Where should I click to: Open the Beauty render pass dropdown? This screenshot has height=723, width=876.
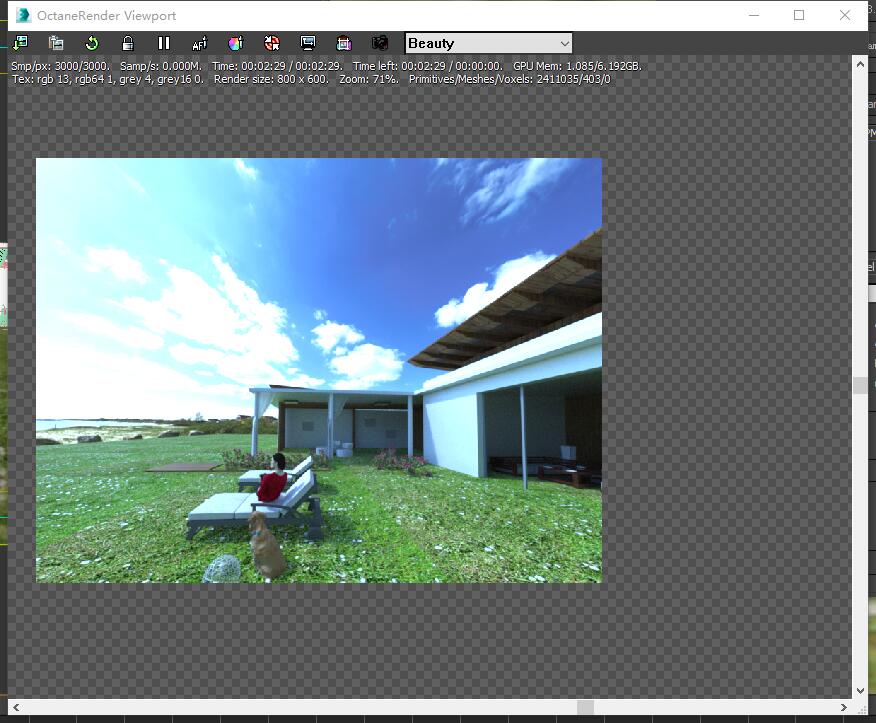click(488, 43)
